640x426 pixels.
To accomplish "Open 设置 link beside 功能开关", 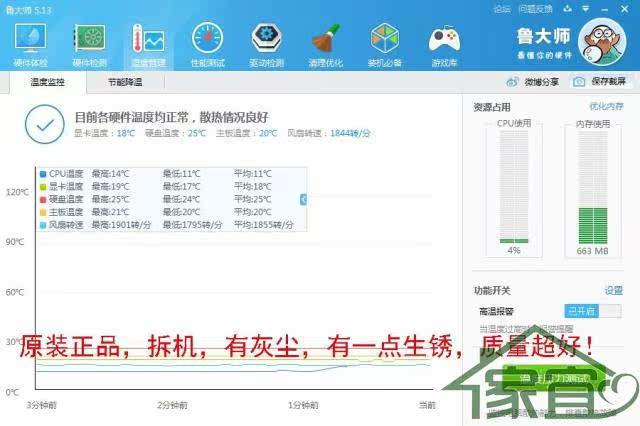I will (613, 290).
